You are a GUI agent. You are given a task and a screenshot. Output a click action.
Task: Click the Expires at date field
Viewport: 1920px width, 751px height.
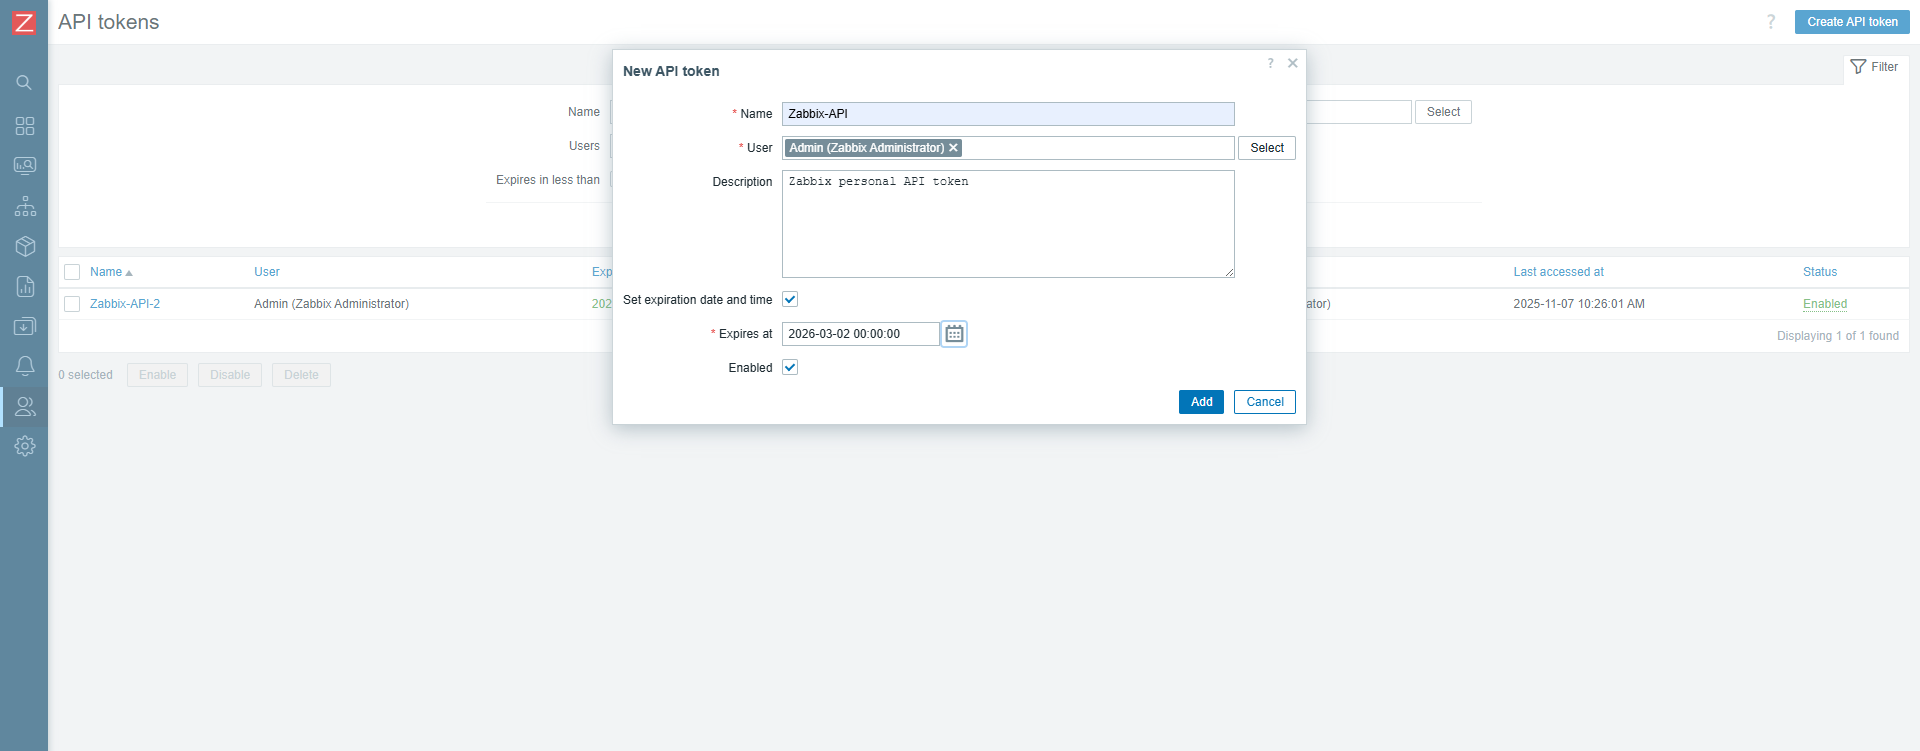861,334
